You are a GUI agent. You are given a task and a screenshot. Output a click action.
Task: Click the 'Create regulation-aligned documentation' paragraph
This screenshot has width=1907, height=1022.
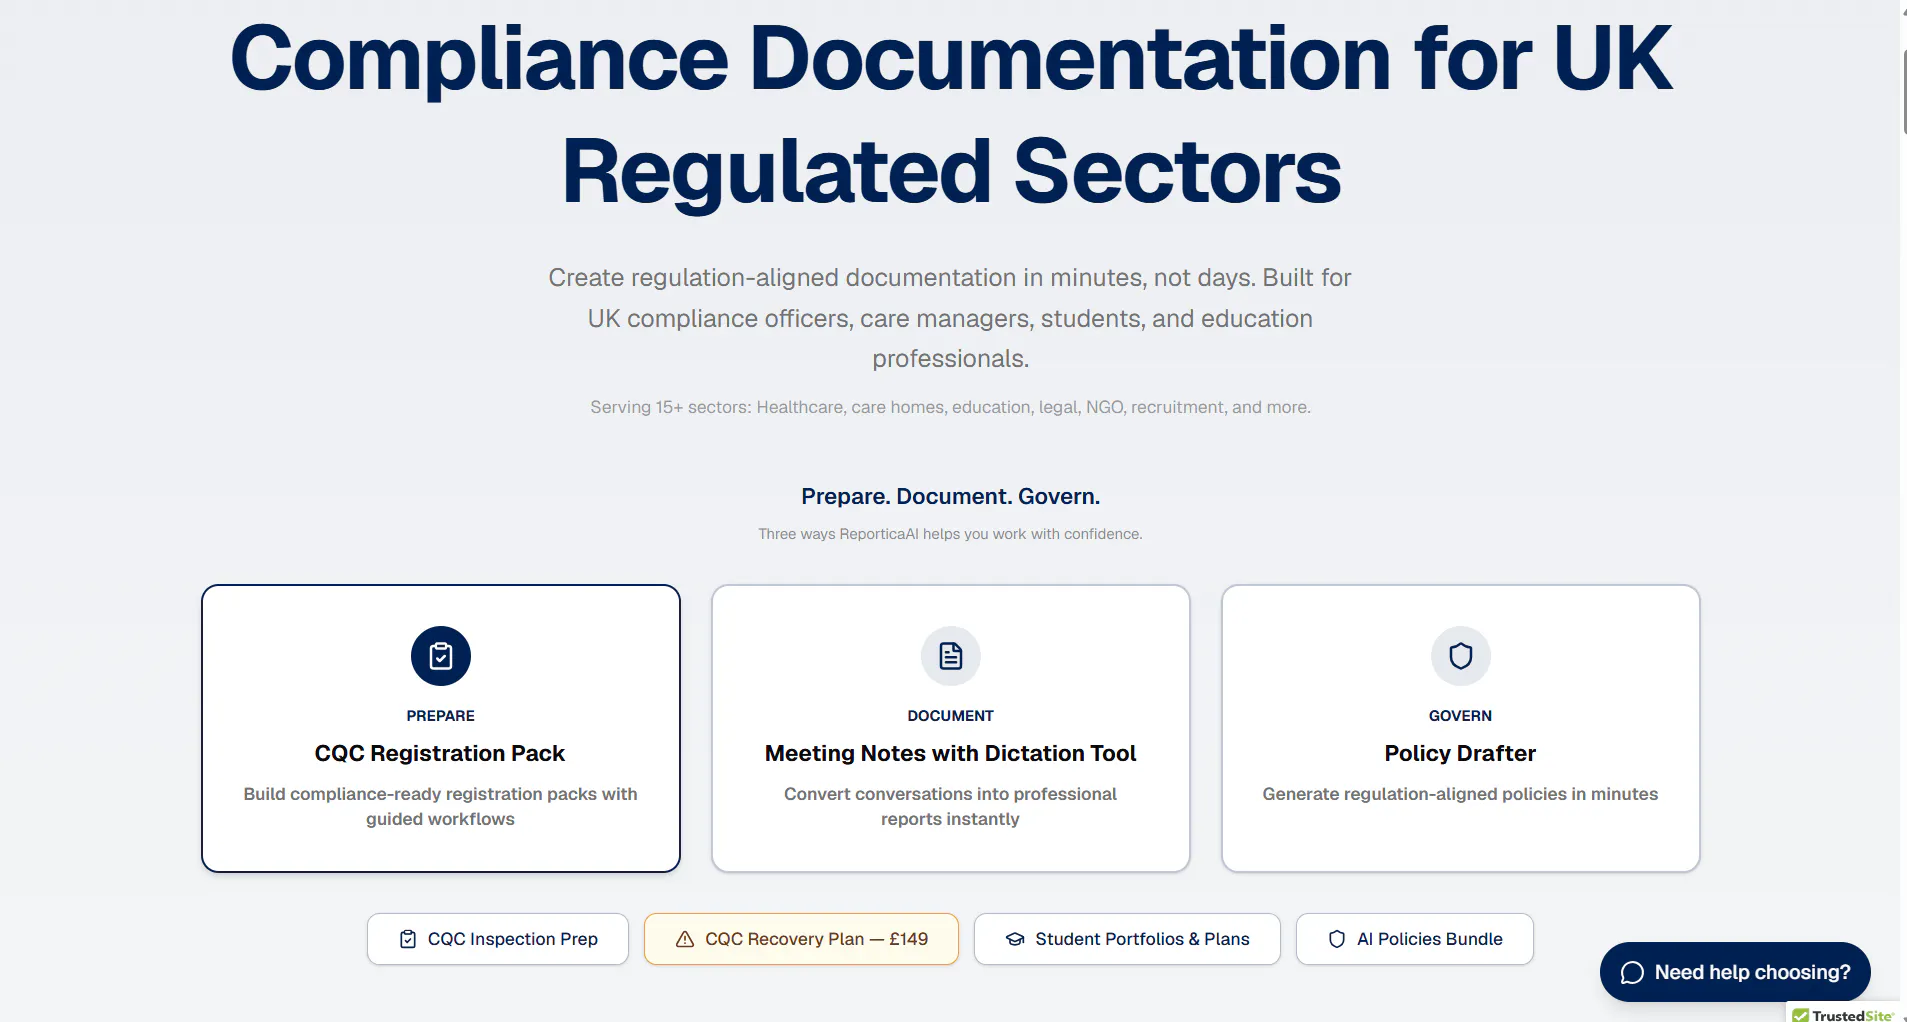click(951, 318)
